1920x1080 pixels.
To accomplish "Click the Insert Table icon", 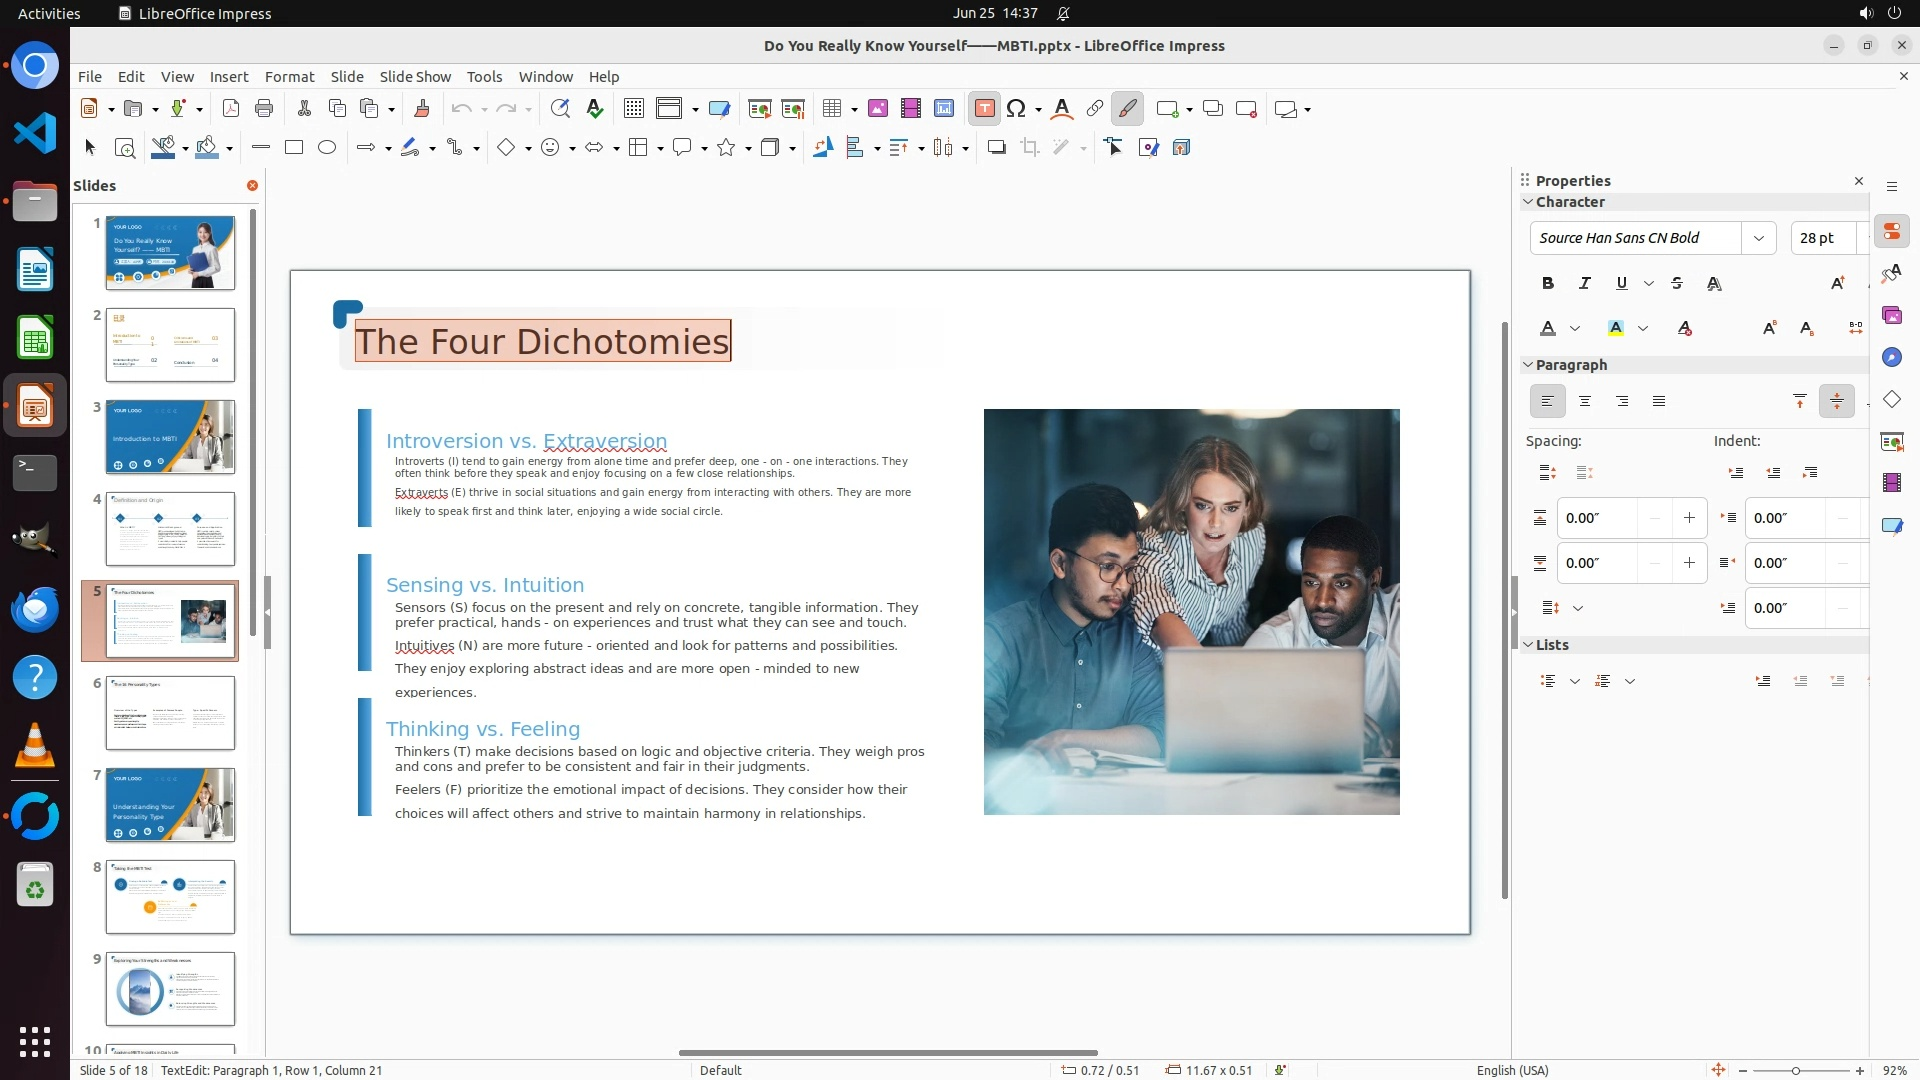I will click(x=831, y=109).
